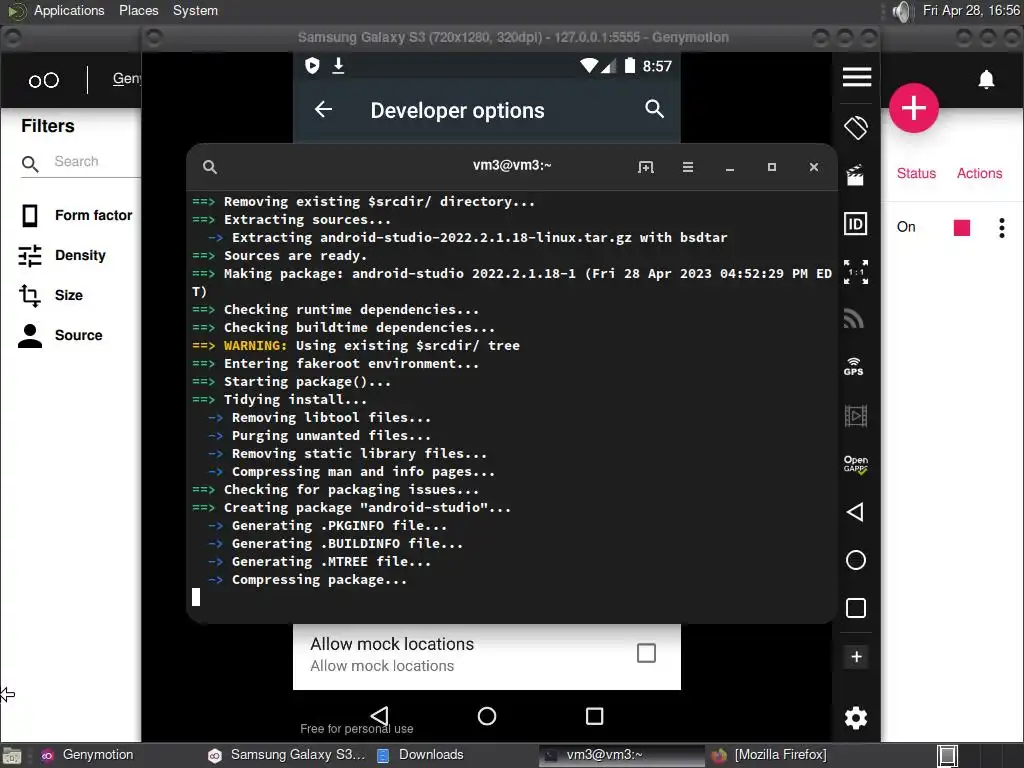Click the Android home circle in side toolbar
Image resolution: width=1024 pixels, height=768 pixels.
pyautogui.click(x=856, y=560)
